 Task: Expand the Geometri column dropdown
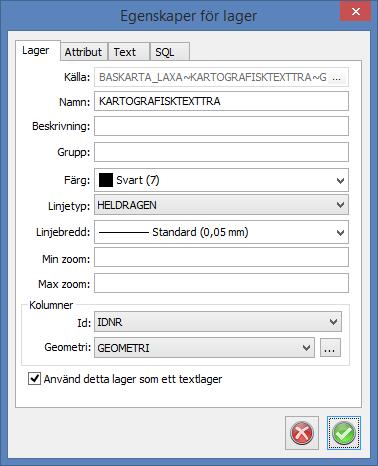tap(306, 348)
